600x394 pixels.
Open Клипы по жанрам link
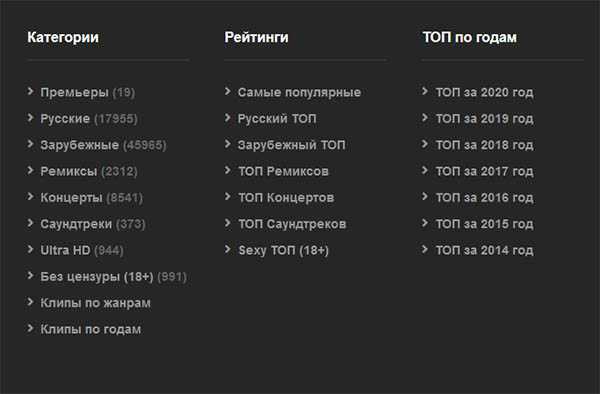point(95,303)
